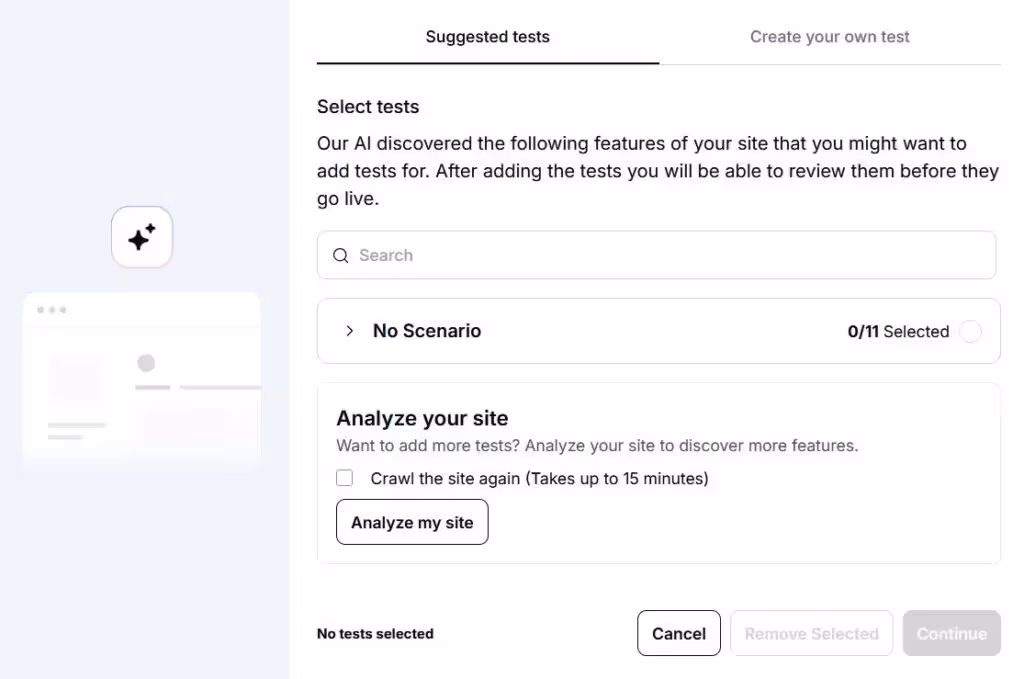Click the Remove Selected button

811,633
